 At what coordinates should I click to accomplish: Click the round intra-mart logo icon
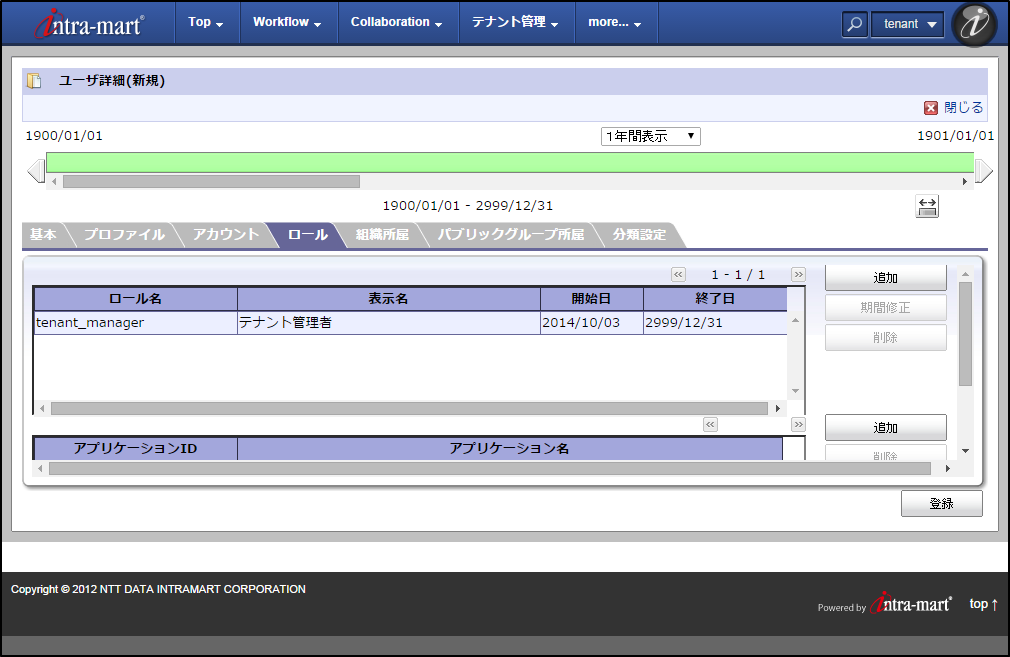point(974,24)
